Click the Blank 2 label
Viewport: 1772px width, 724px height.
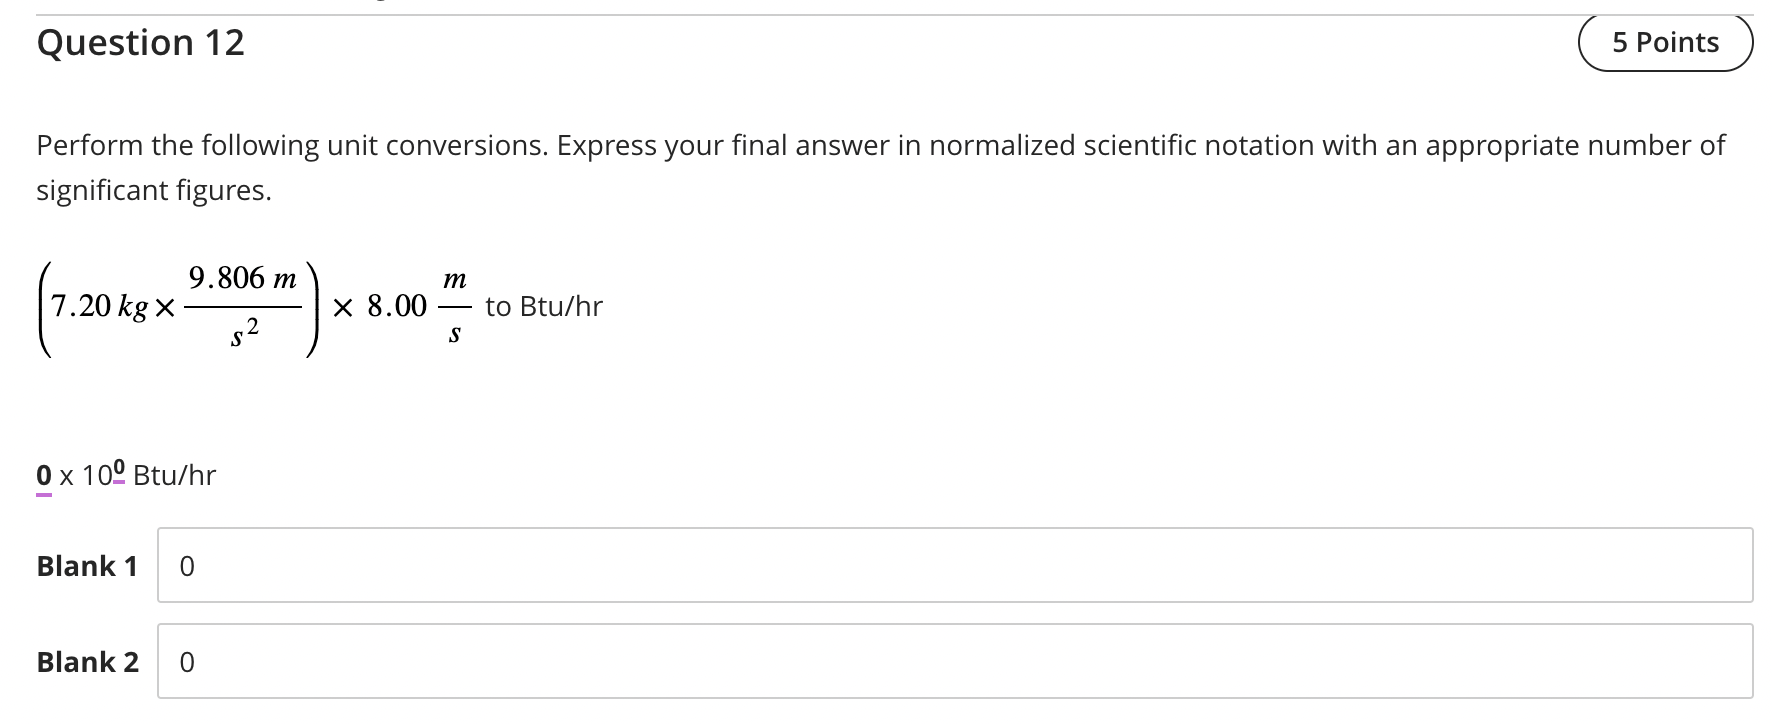point(86,661)
